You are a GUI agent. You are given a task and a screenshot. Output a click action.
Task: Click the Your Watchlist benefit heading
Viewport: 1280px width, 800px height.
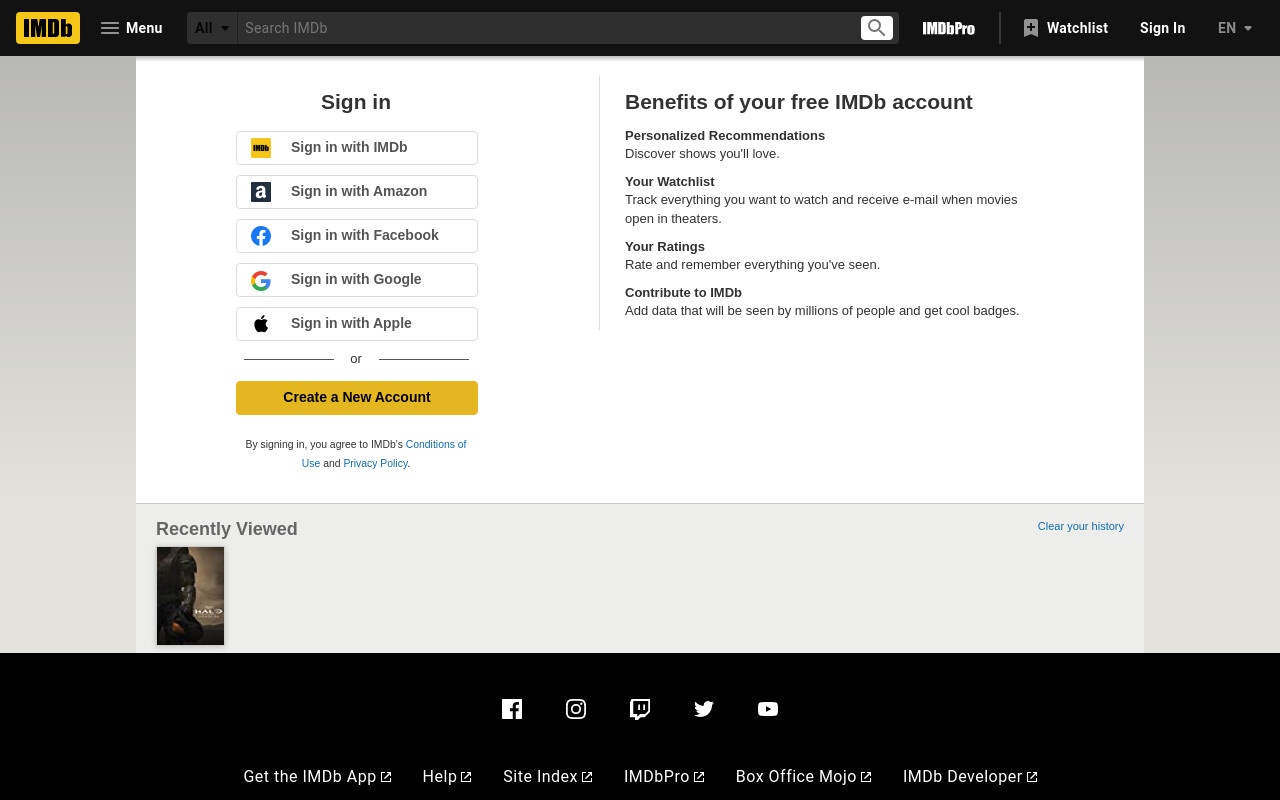pyautogui.click(x=670, y=182)
